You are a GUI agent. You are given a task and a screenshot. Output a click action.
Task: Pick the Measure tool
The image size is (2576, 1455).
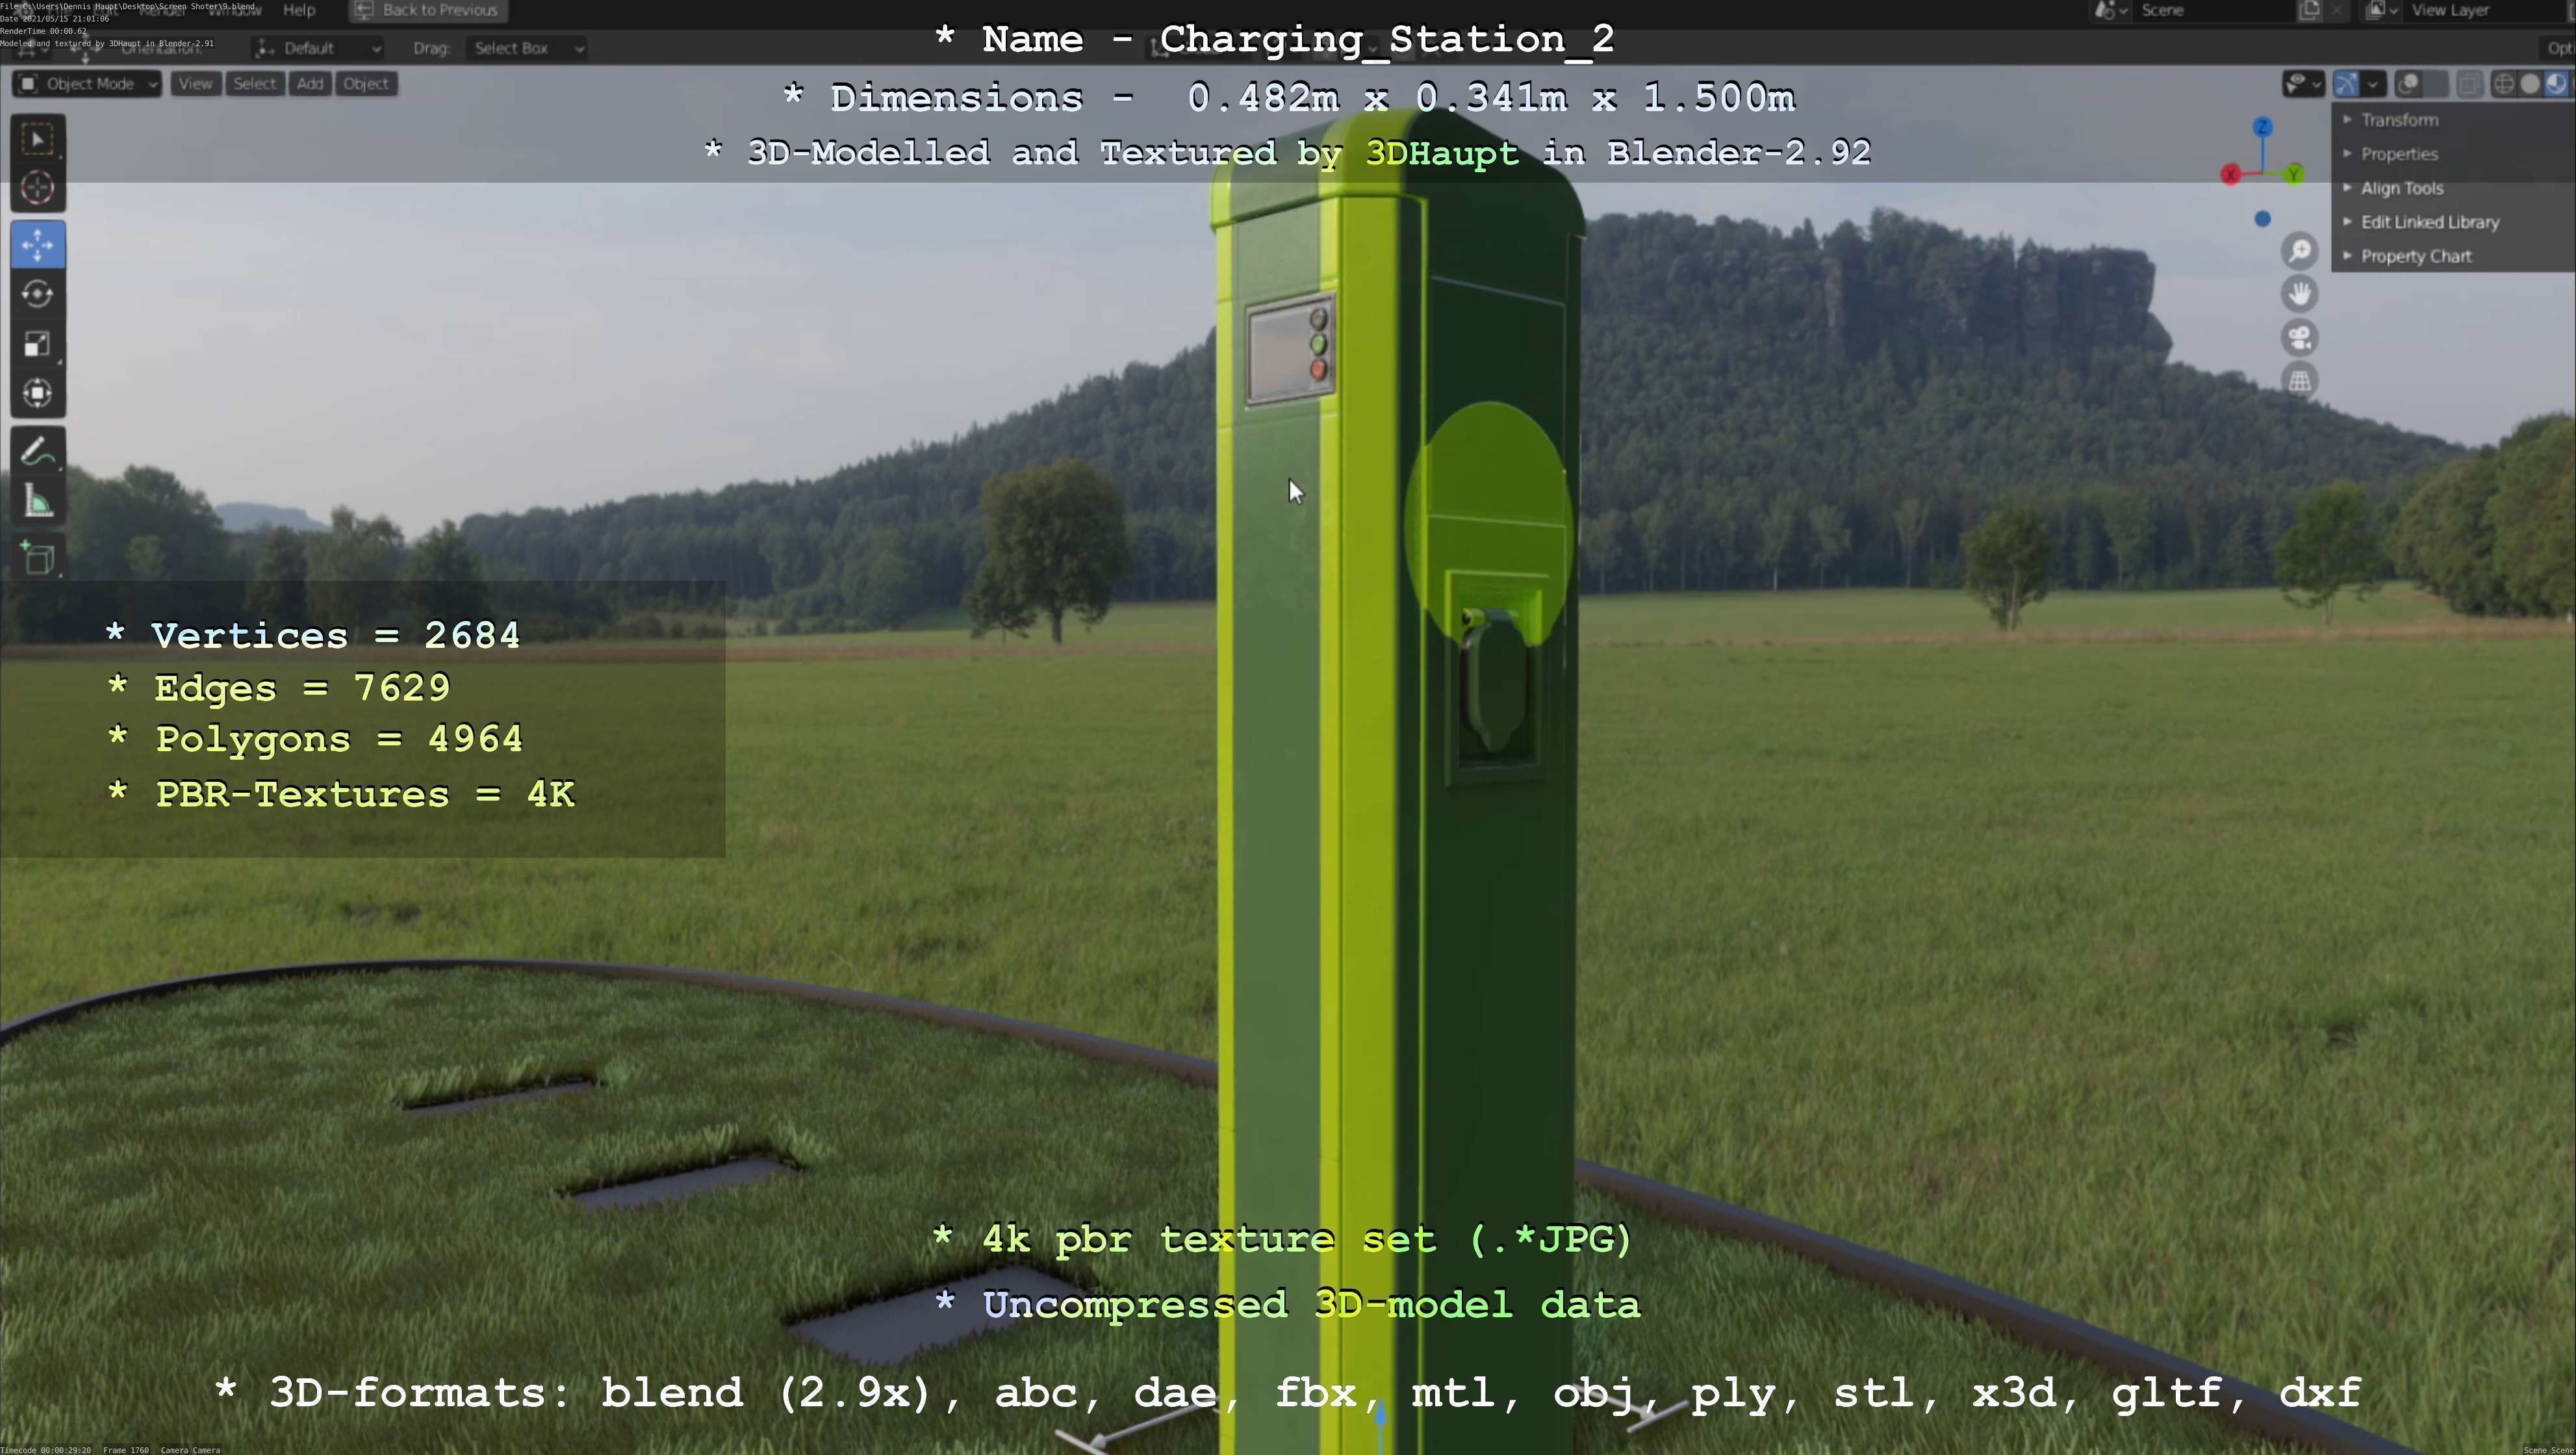pos(38,502)
